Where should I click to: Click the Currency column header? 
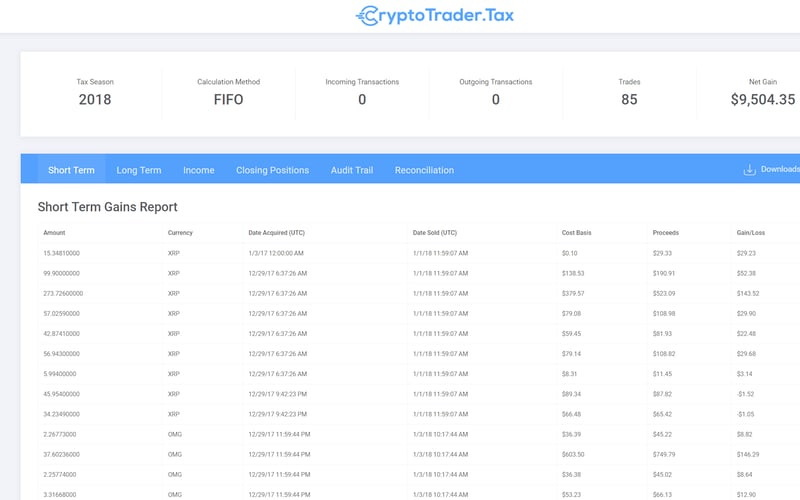coord(180,233)
